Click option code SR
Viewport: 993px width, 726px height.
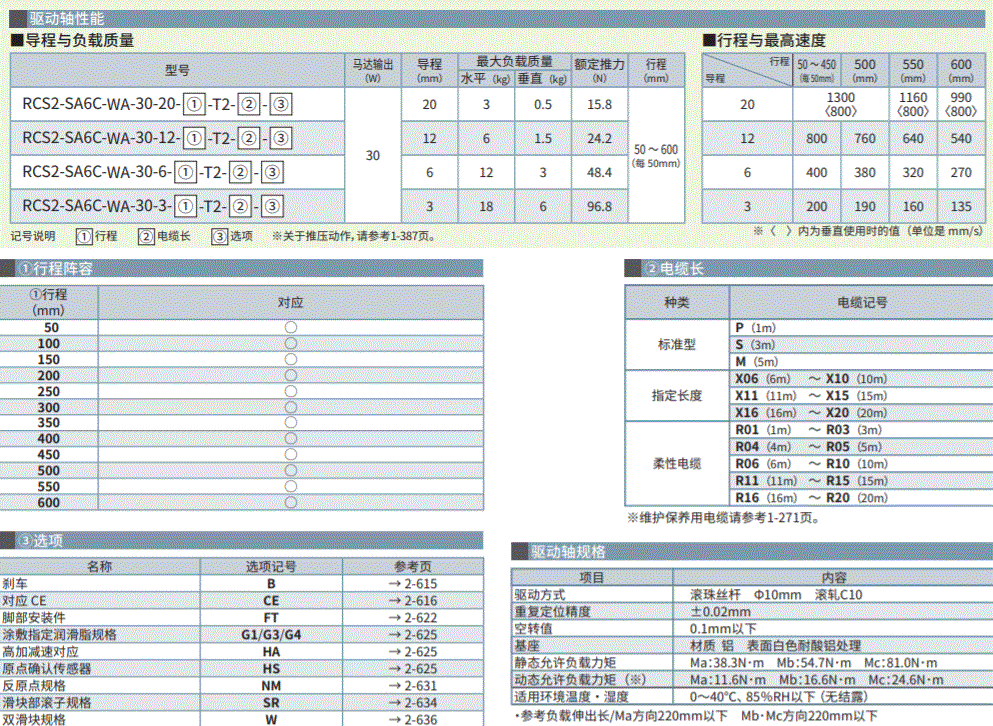point(271,703)
